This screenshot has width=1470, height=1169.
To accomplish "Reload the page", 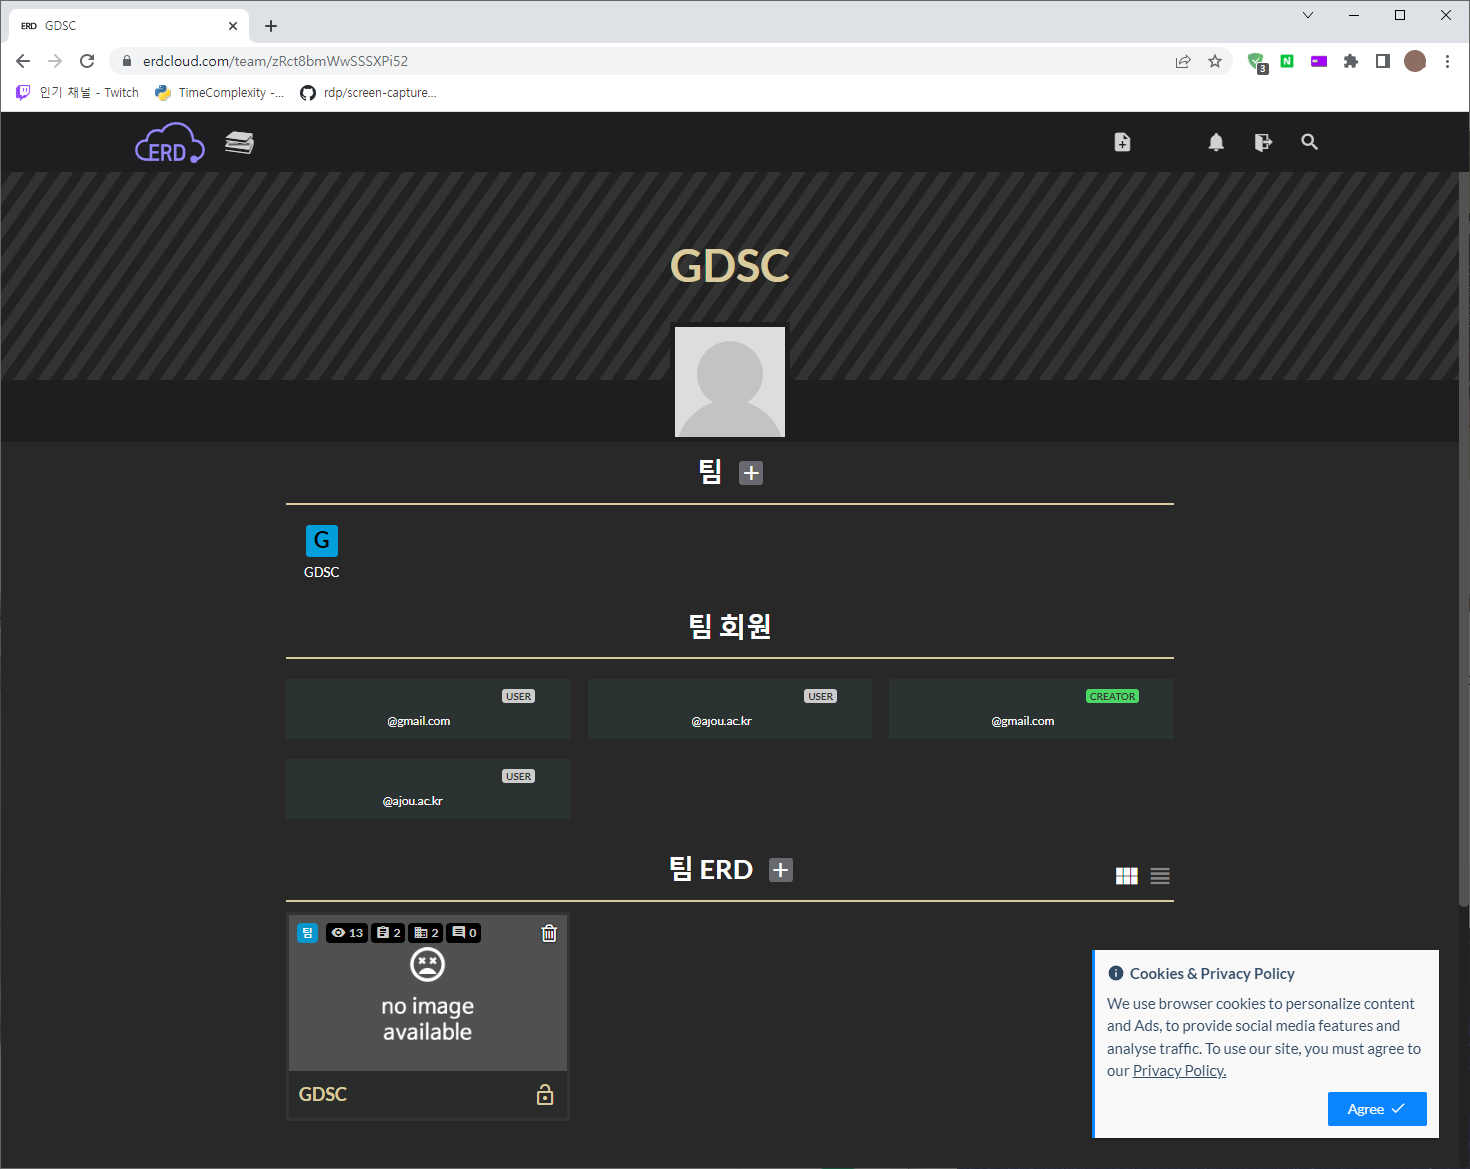I will [x=87, y=61].
